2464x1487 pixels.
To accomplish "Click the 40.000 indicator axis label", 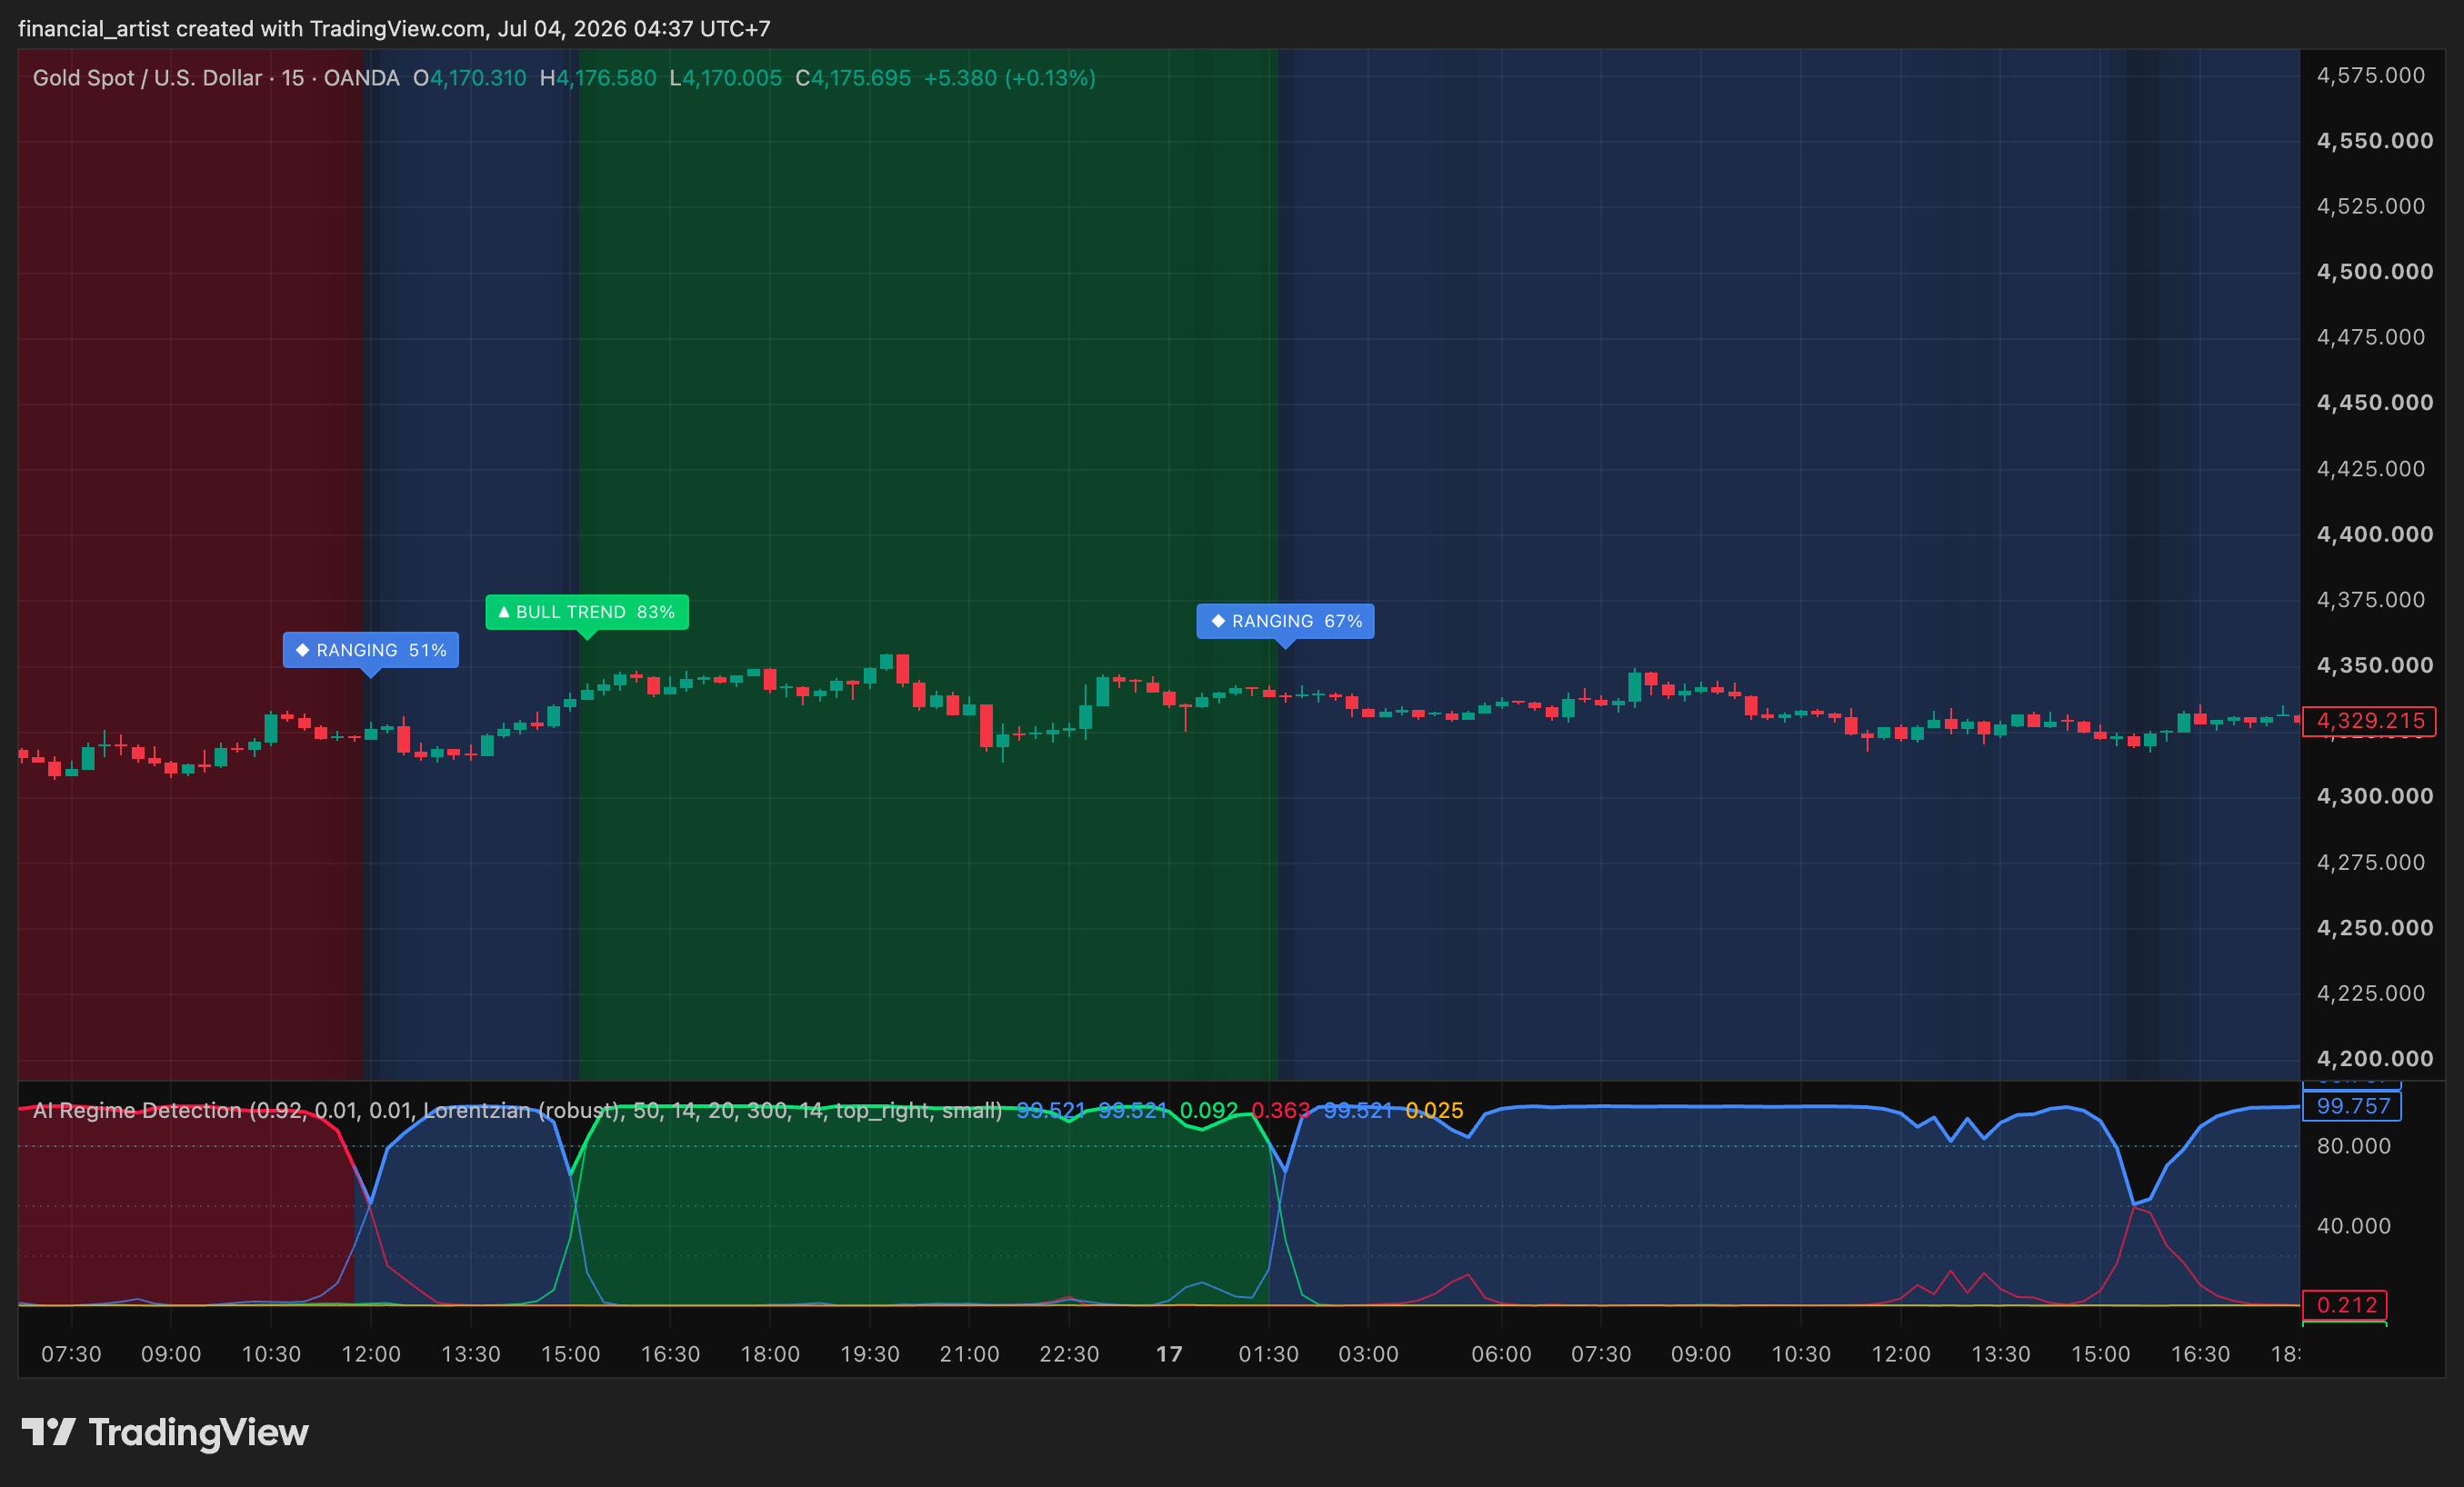I will (x=2354, y=1226).
